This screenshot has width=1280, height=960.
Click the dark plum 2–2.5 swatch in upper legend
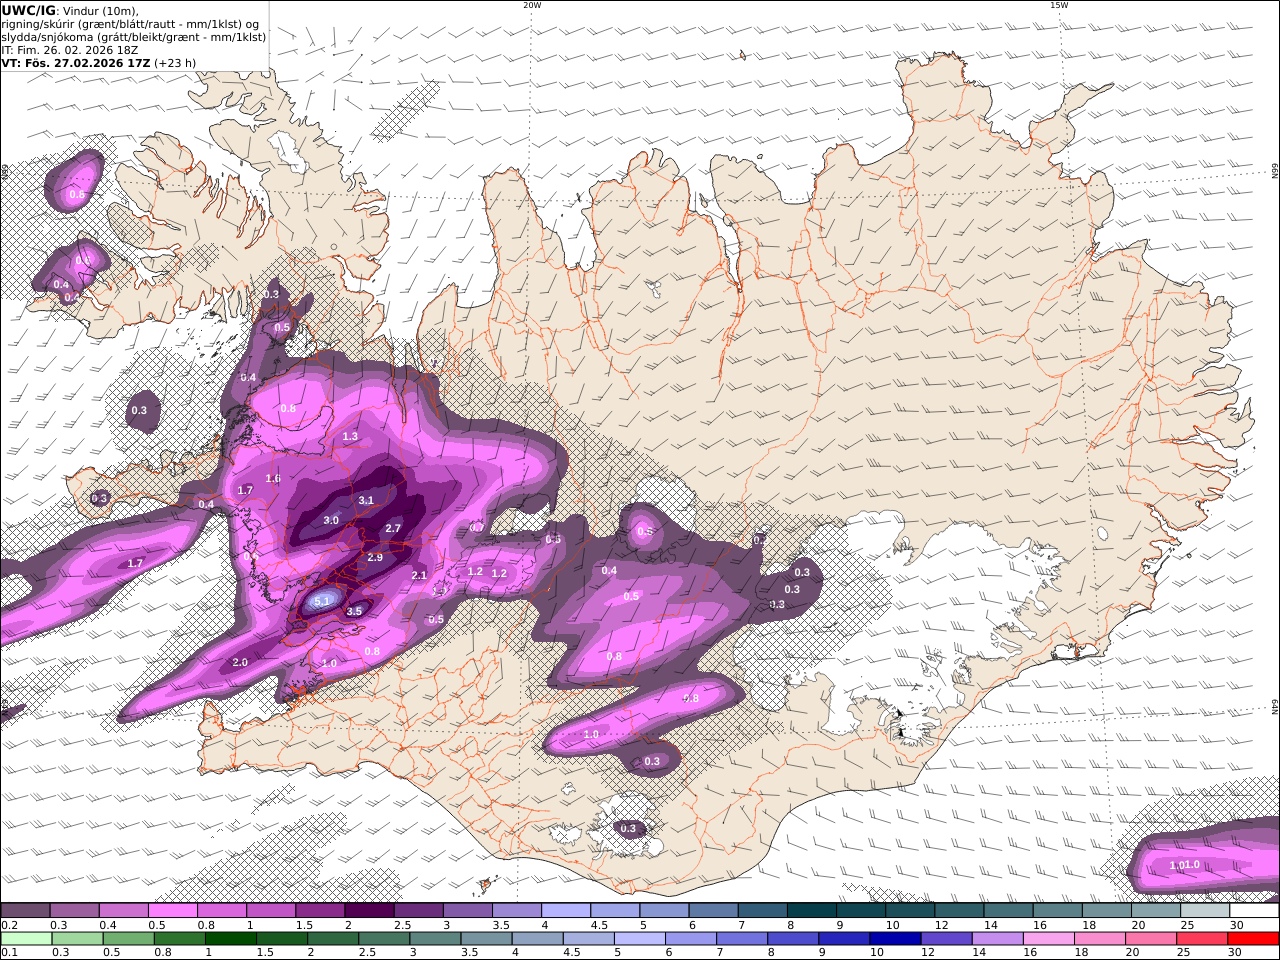[370, 911]
